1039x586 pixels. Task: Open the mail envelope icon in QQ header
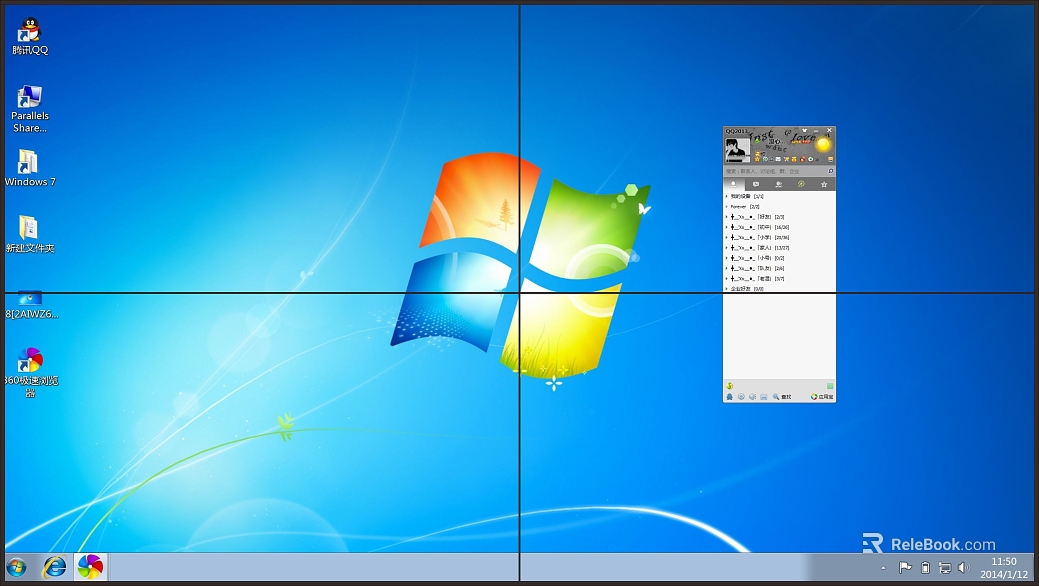[x=778, y=159]
